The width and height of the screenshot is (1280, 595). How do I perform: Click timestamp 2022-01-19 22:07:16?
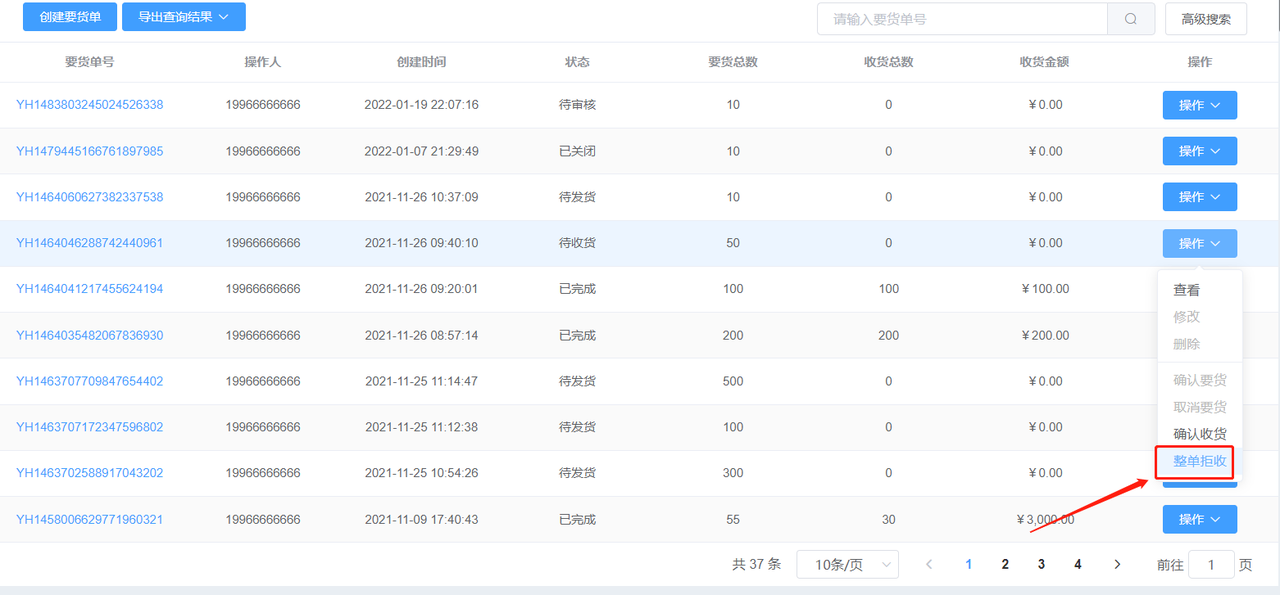pos(422,105)
